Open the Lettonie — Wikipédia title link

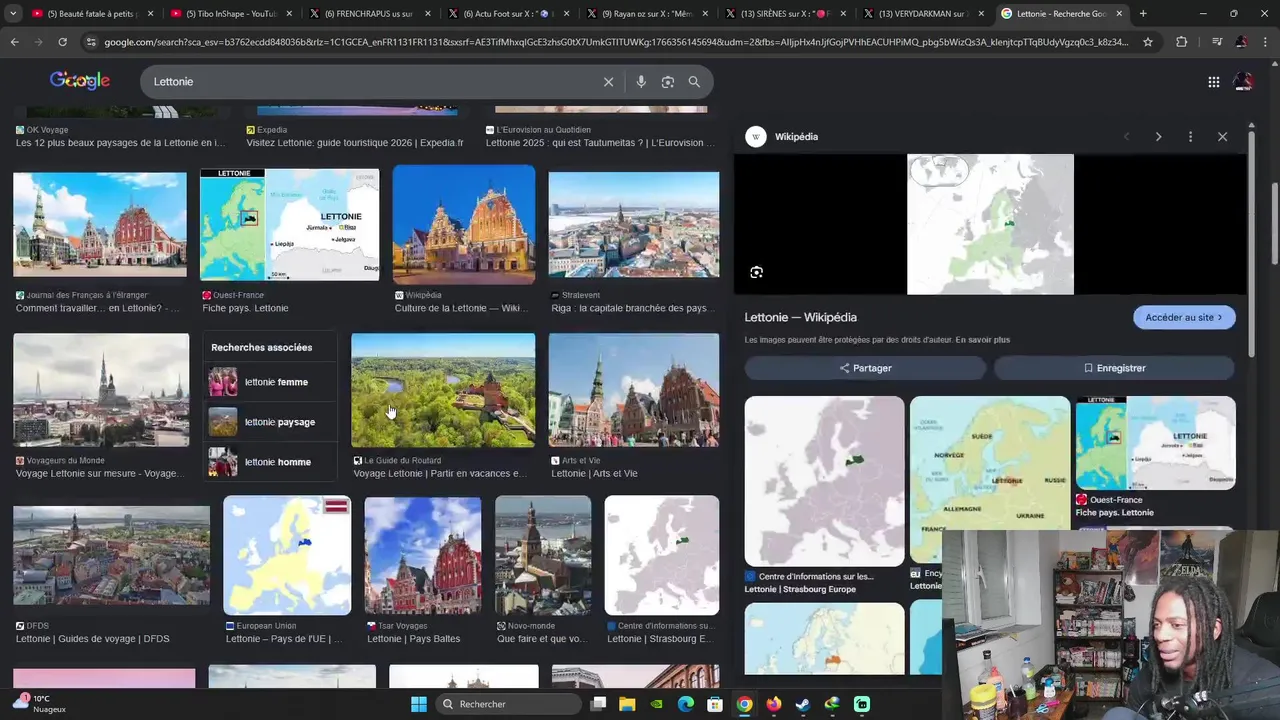(800, 317)
